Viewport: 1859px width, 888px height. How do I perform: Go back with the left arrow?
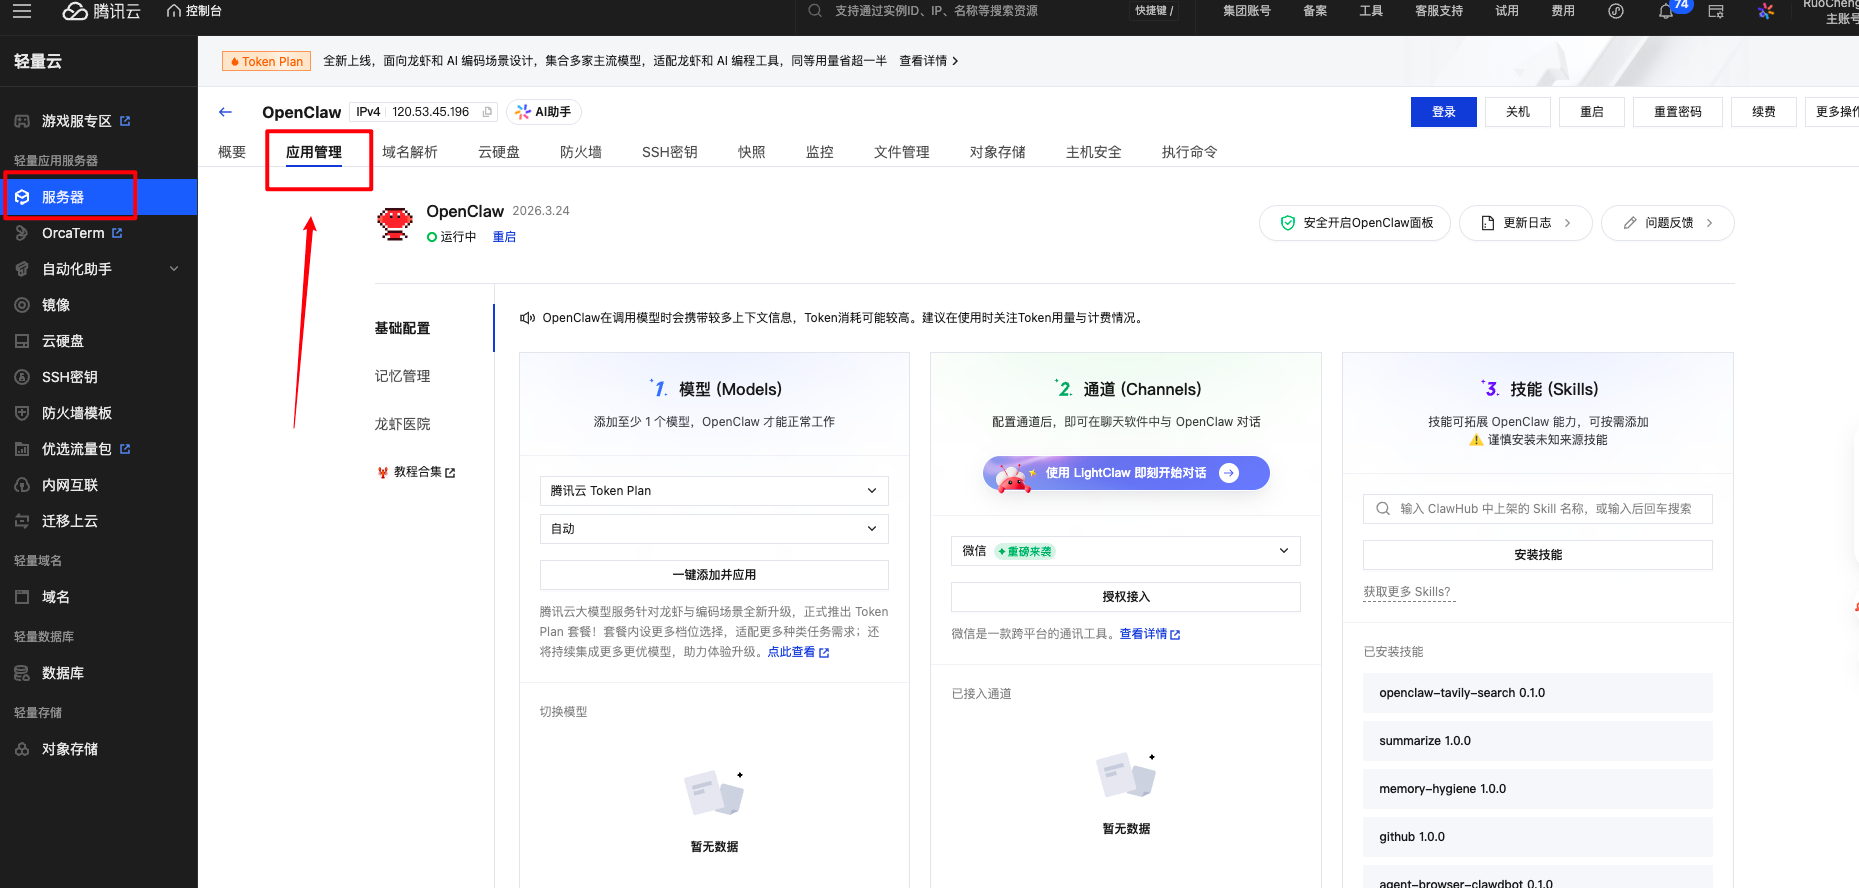point(225,112)
